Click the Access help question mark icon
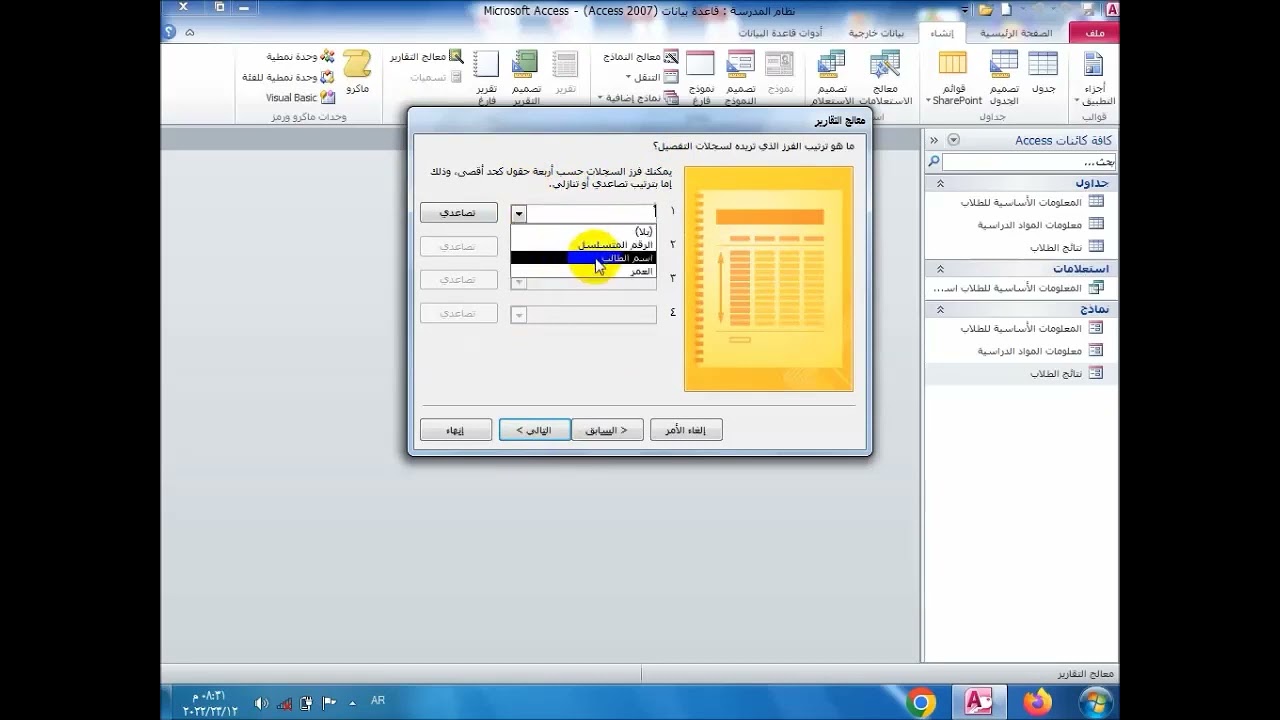The image size is (1280, 720). (170, 33)
